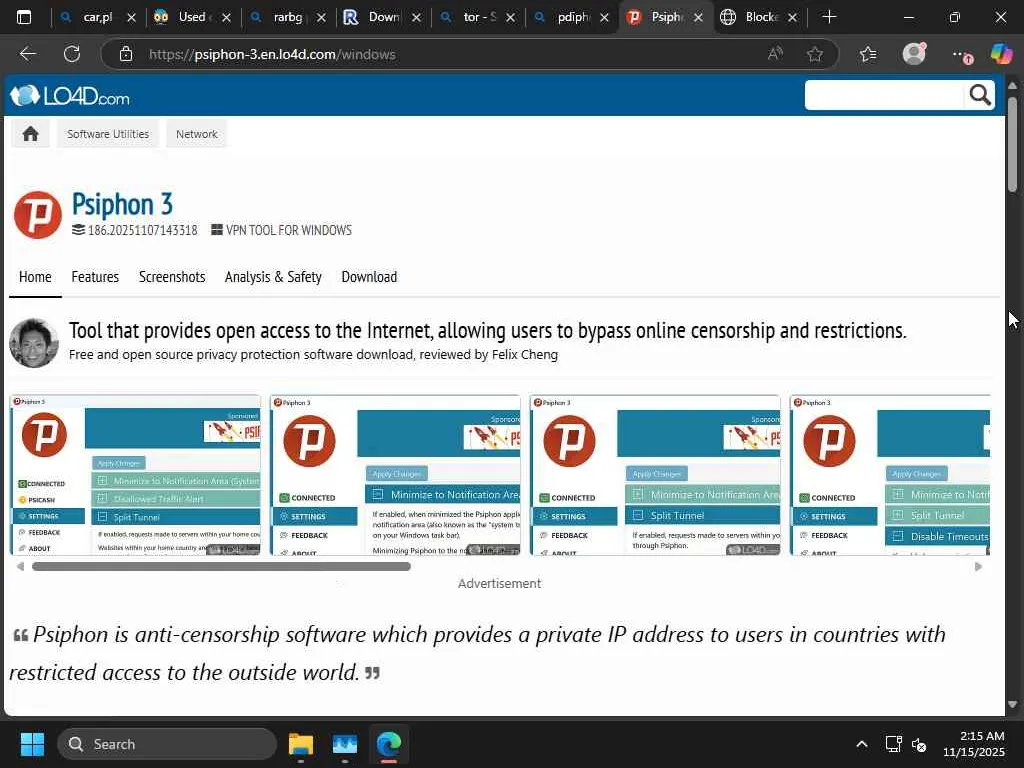This screenshot has height=768, width=1024.
Task: Open the Download page tab
Action: [369, 277]
